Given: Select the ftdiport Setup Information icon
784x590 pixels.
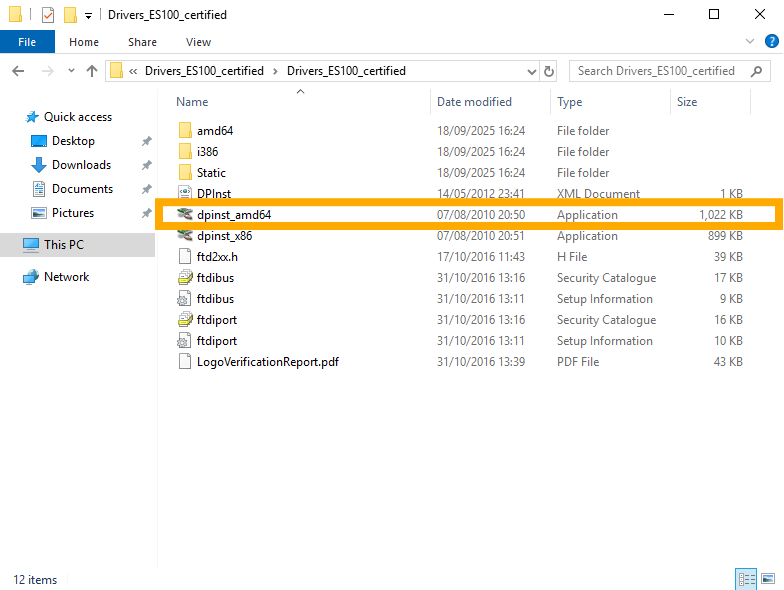Looking at the screenshot, I should 184,341.
